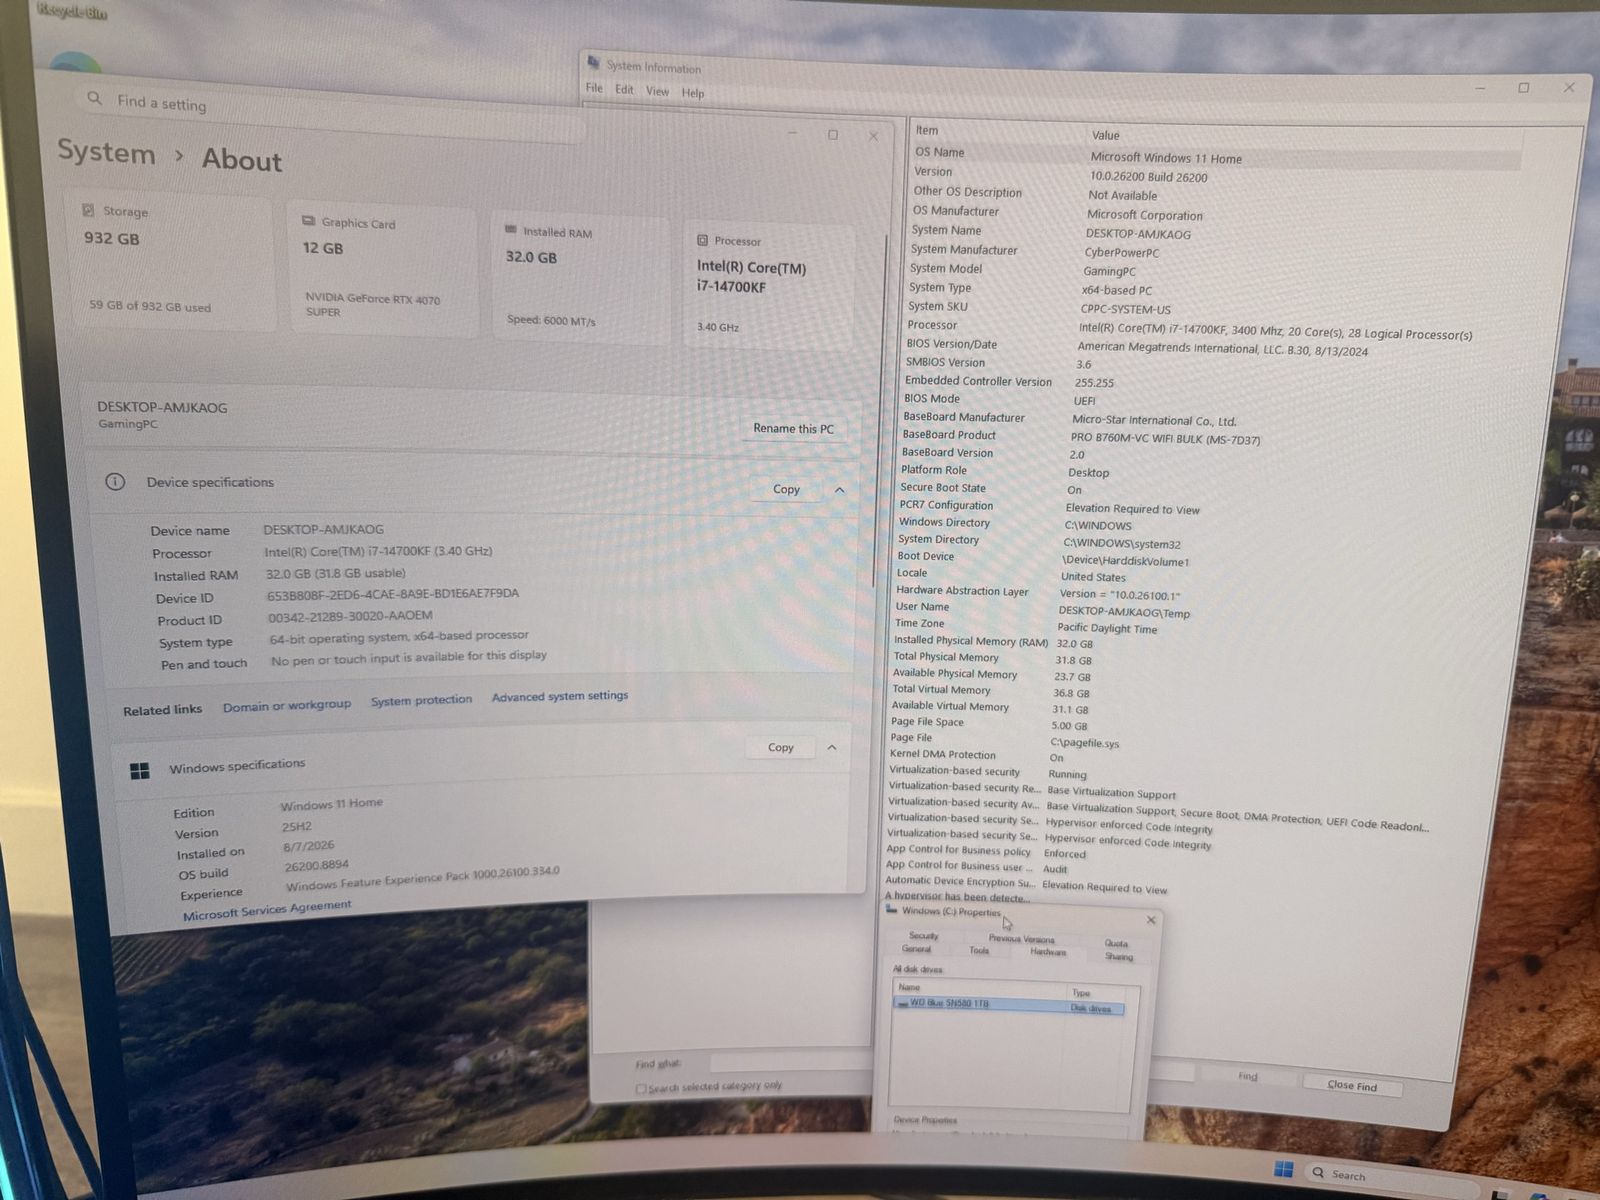Click the Rename this PC button
This screenshot has height=1200, width=1600.
(793, 428)
